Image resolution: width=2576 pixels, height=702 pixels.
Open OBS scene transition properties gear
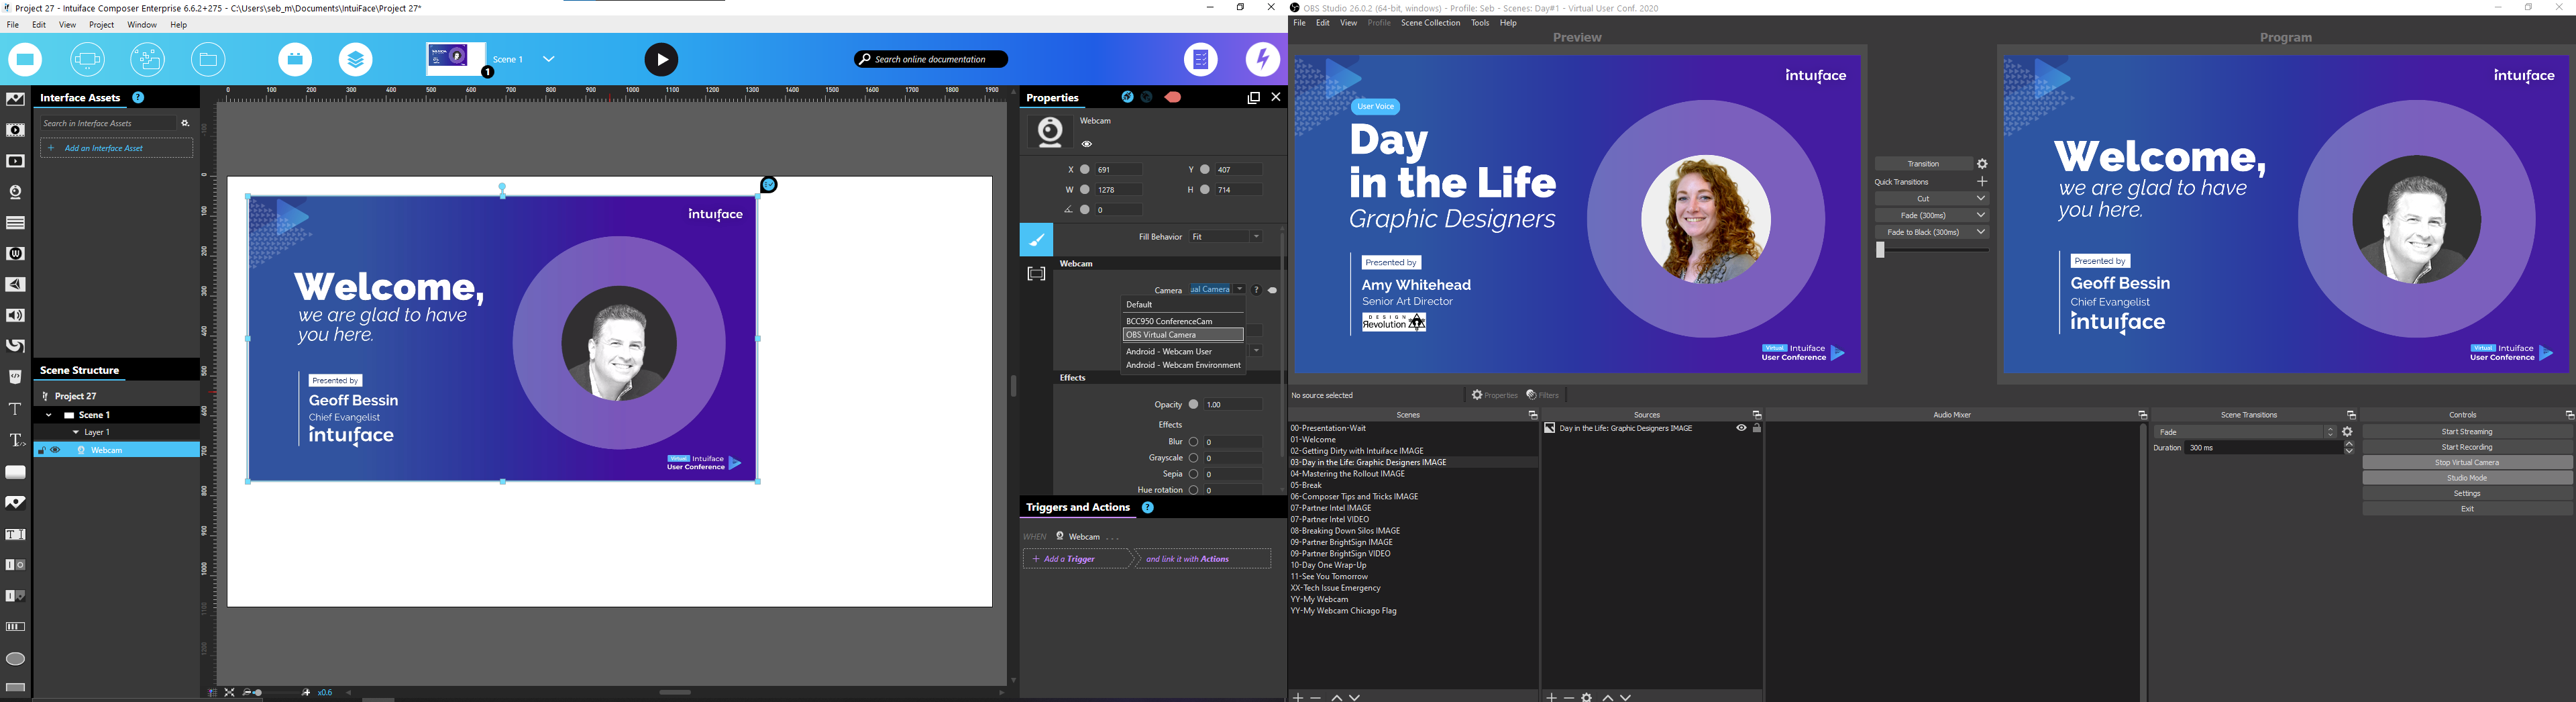click(2347, 432)
